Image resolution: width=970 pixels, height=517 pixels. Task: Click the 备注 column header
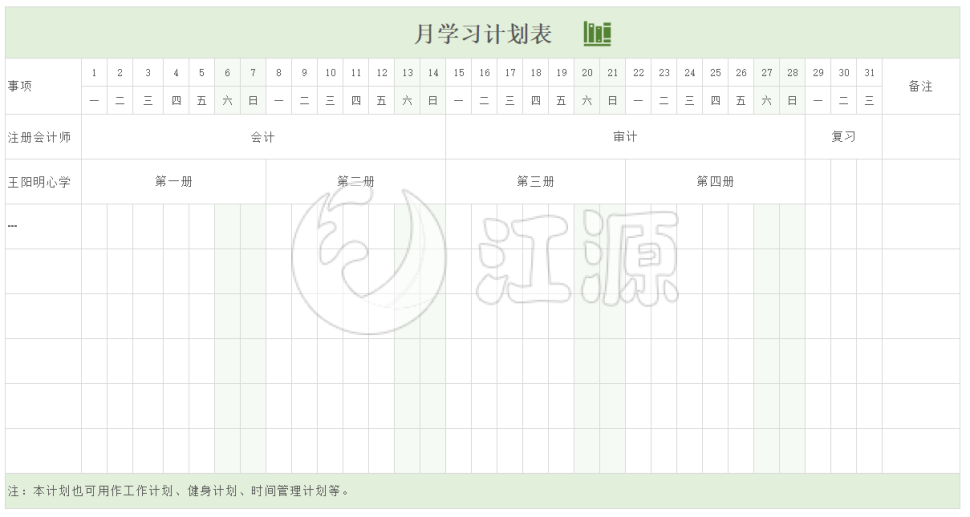pos(920,86)
